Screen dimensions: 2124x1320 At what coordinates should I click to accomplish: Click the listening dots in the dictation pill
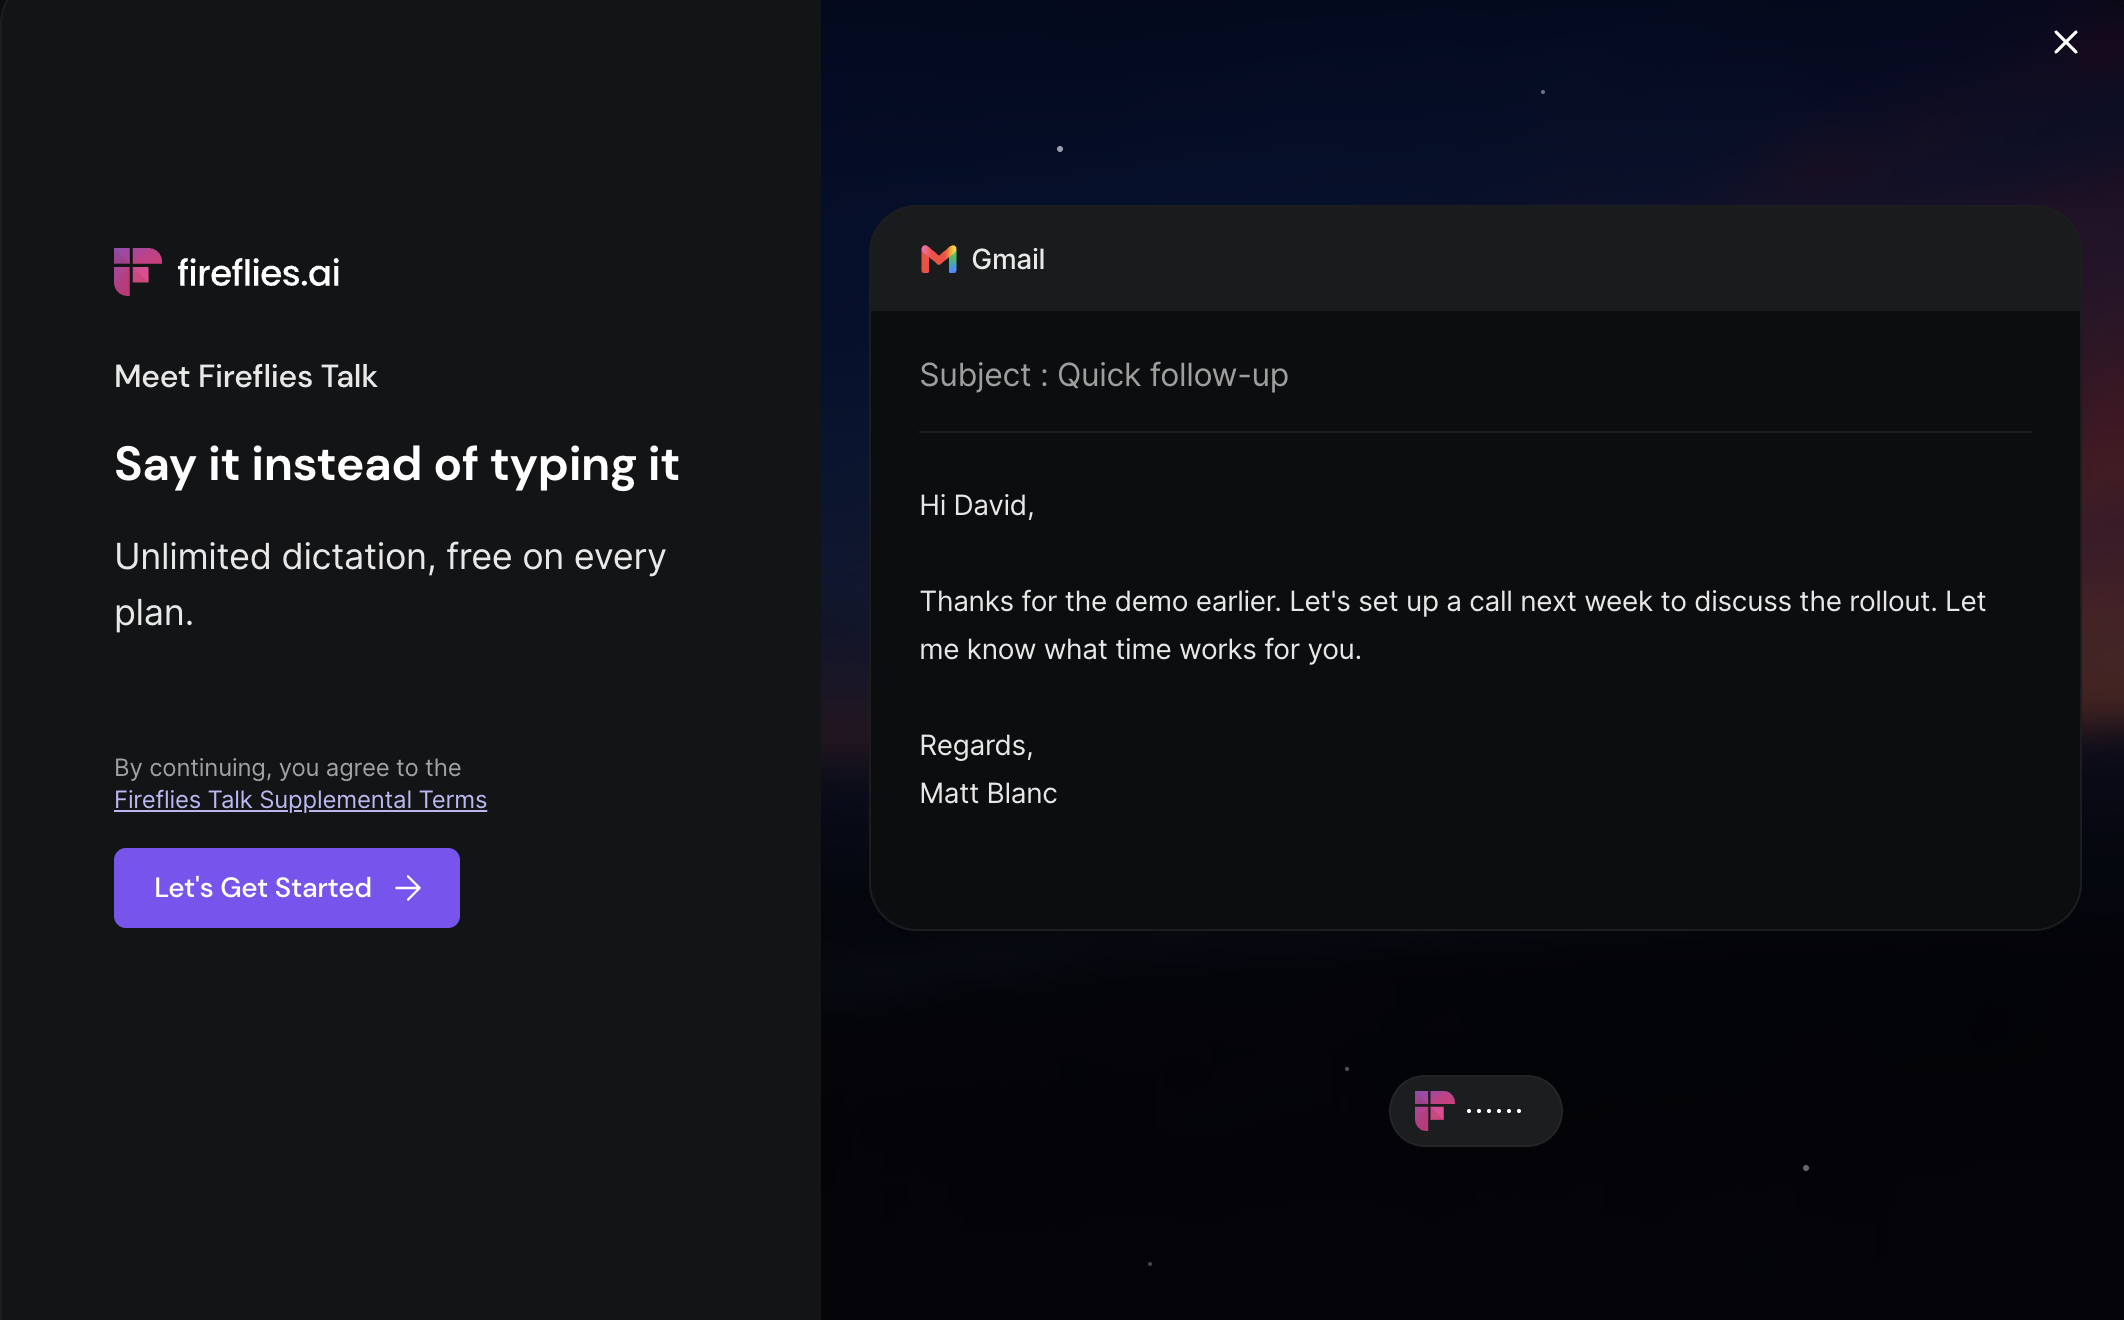[1494, 1111]
